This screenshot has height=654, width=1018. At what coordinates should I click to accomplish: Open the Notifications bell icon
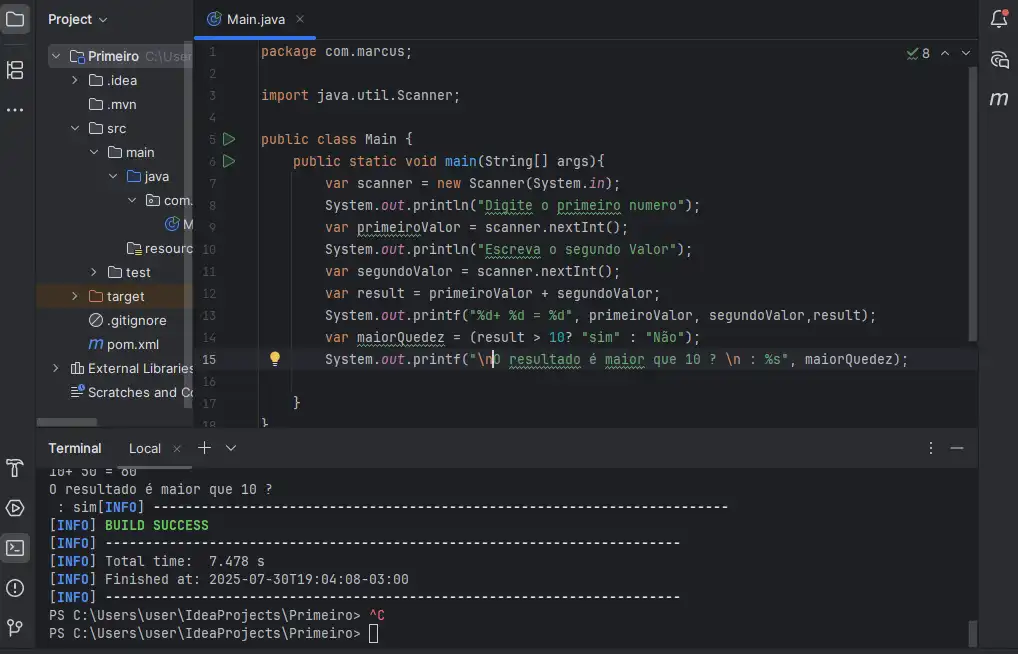pyautogui.click(x=999, y=19)
